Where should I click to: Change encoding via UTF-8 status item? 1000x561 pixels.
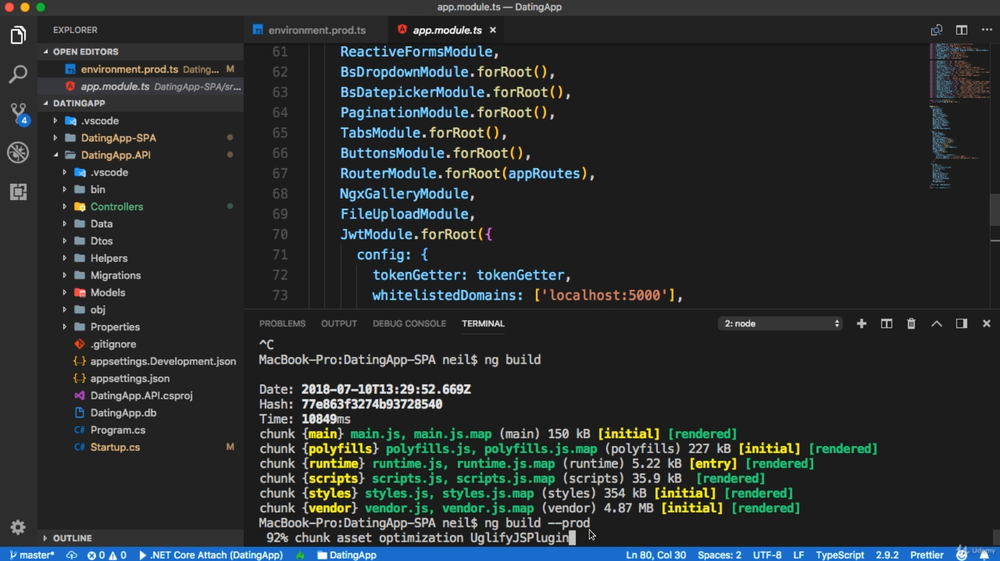point(767,555)
